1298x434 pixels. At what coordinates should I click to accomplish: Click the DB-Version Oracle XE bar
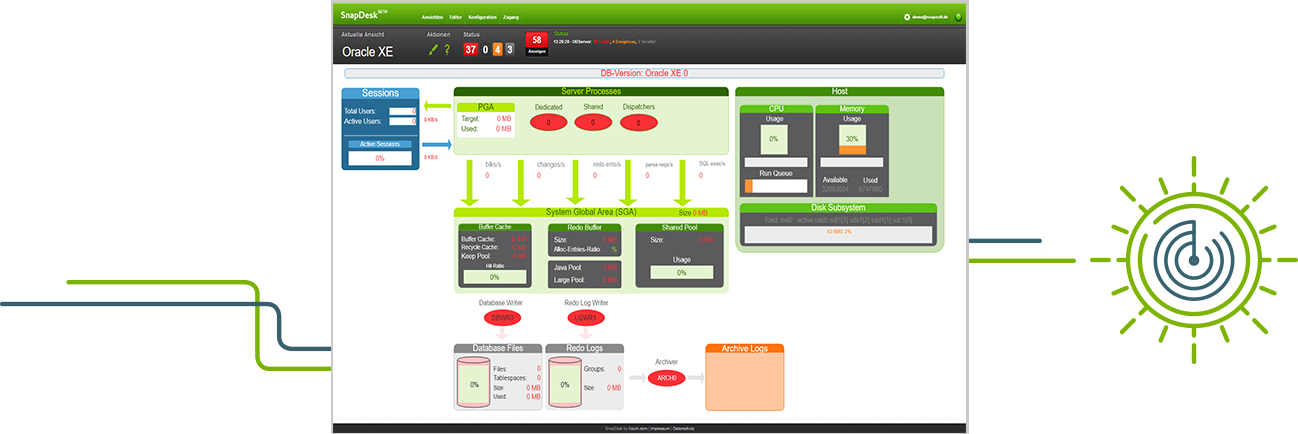click(x=644, y=73)
